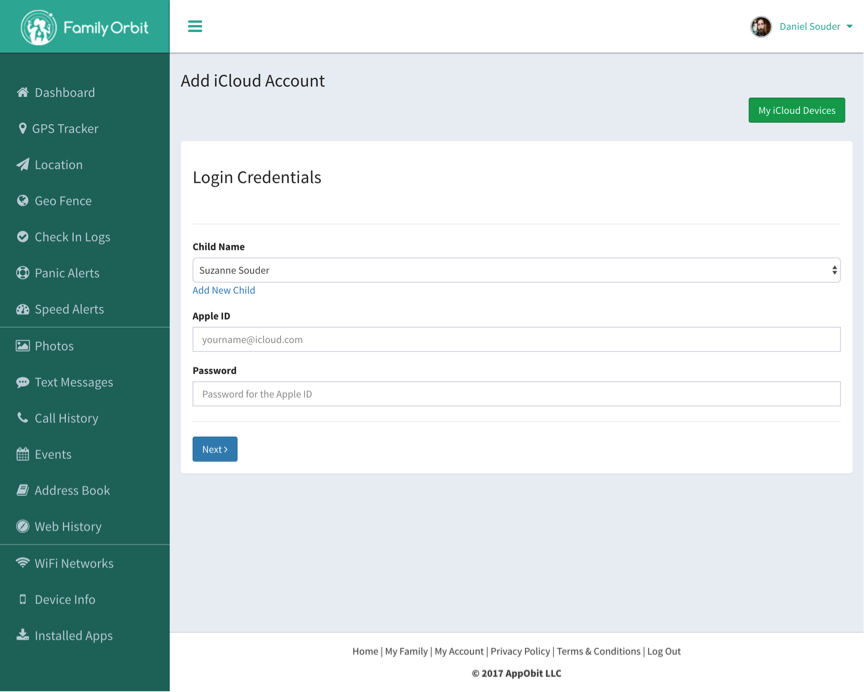The image size is (864, 692).
Task: Click the Geo Fence globe icon
Action: click(23, 201)
